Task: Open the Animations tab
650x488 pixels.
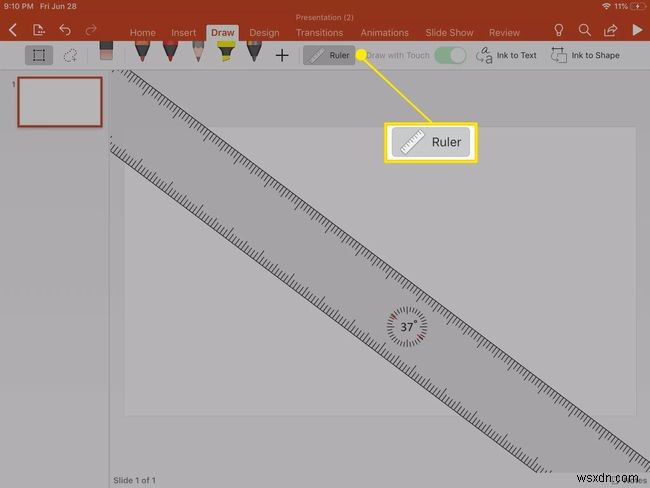Action: tap(384, 33)
